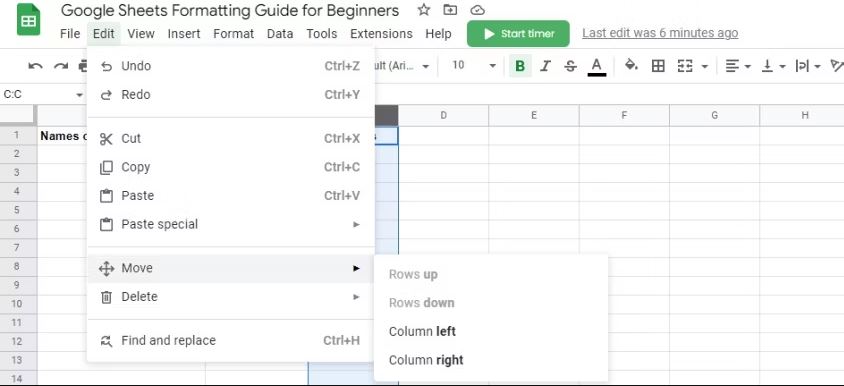Image resolution: width=844 pixels, height=386 pixels.
Task: Click the move to folder icon
Action: 450,10
